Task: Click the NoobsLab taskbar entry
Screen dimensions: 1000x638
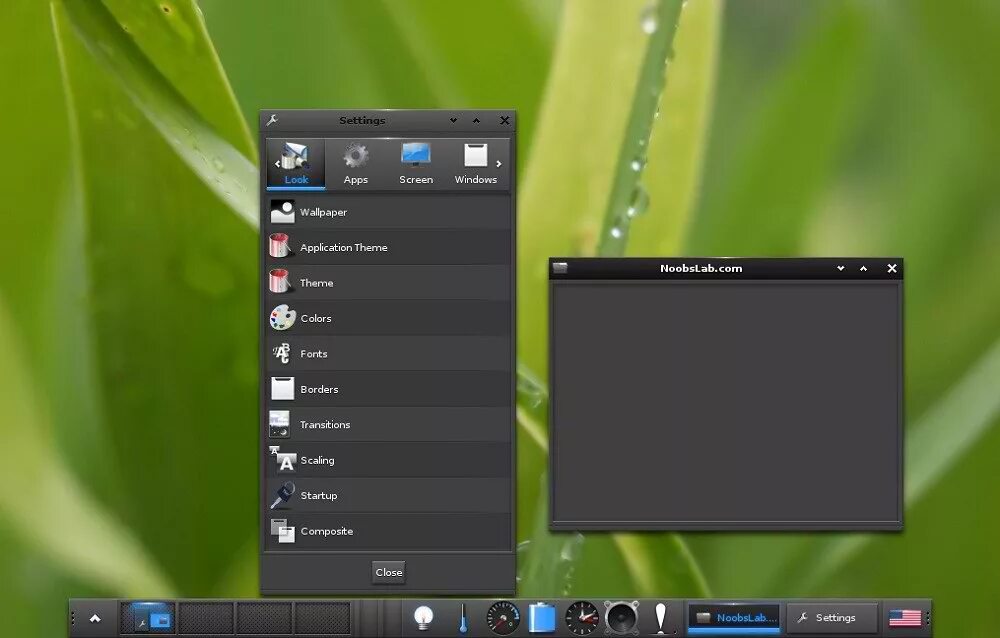Action: click(x=733, y=617)
